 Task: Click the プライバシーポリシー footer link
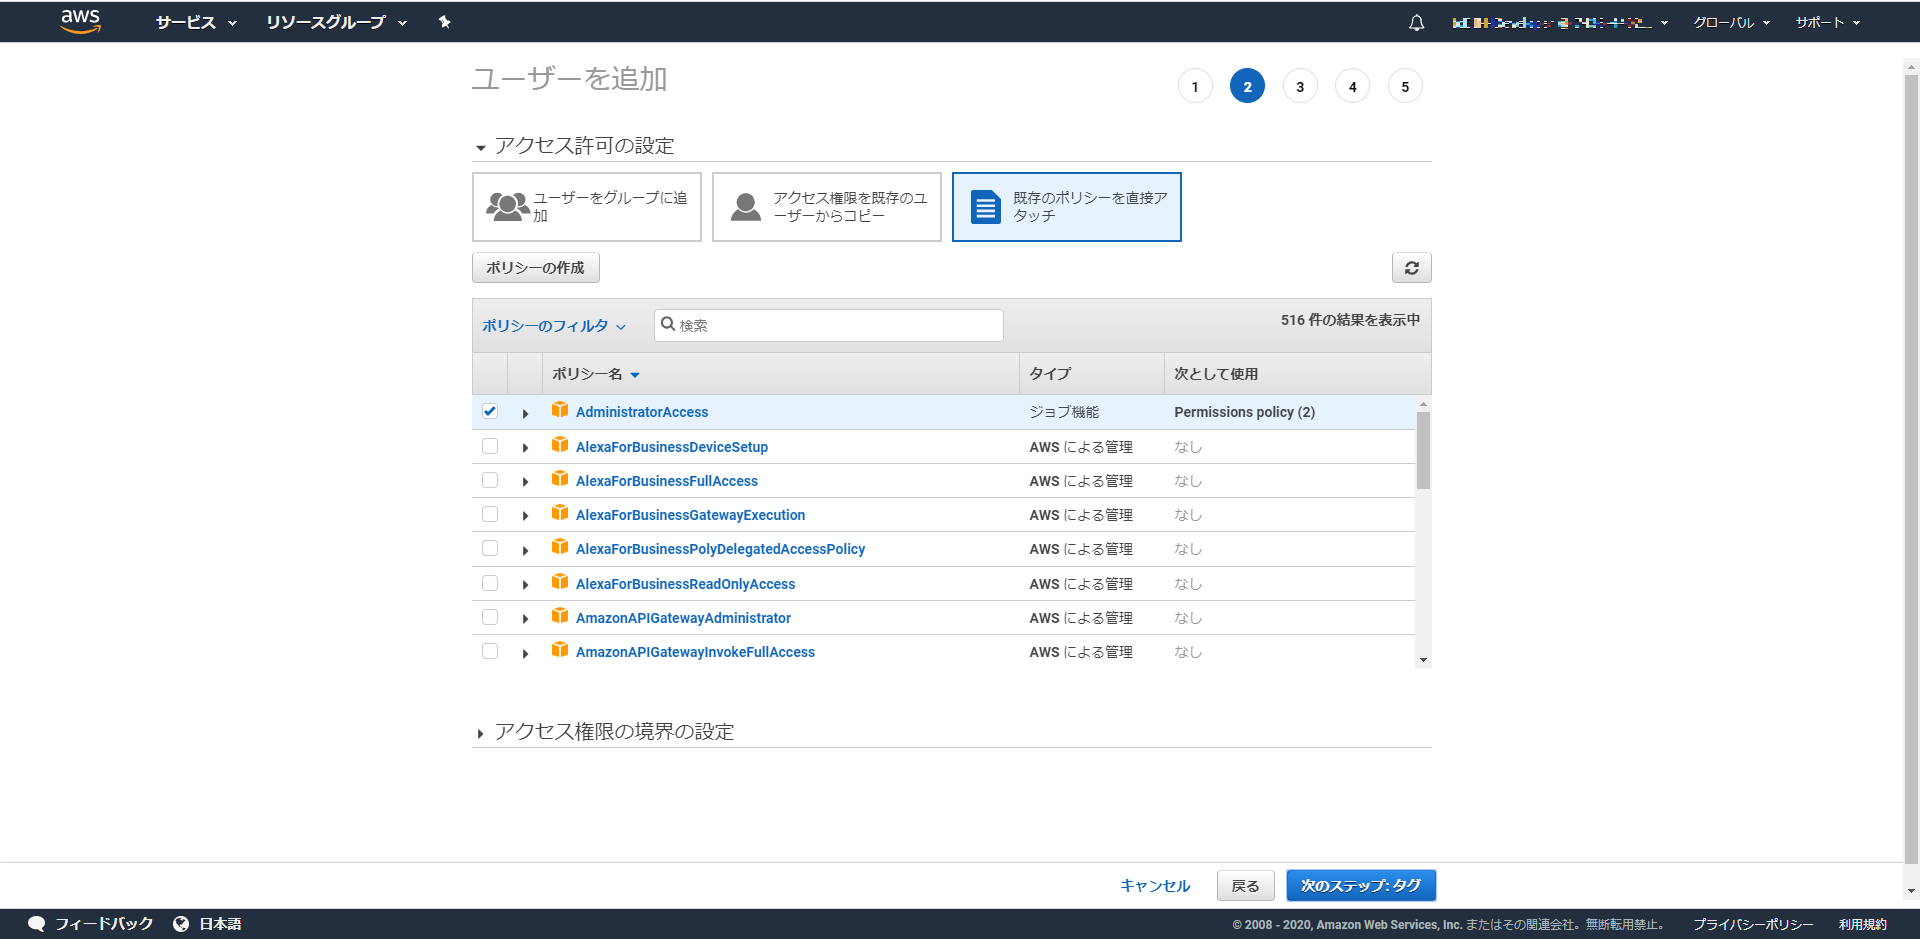click(1753, 924)
